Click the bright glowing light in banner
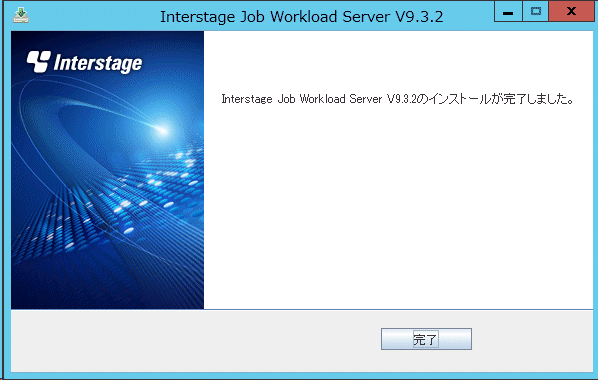The image size is (598, 380). [x=162, y=130]
